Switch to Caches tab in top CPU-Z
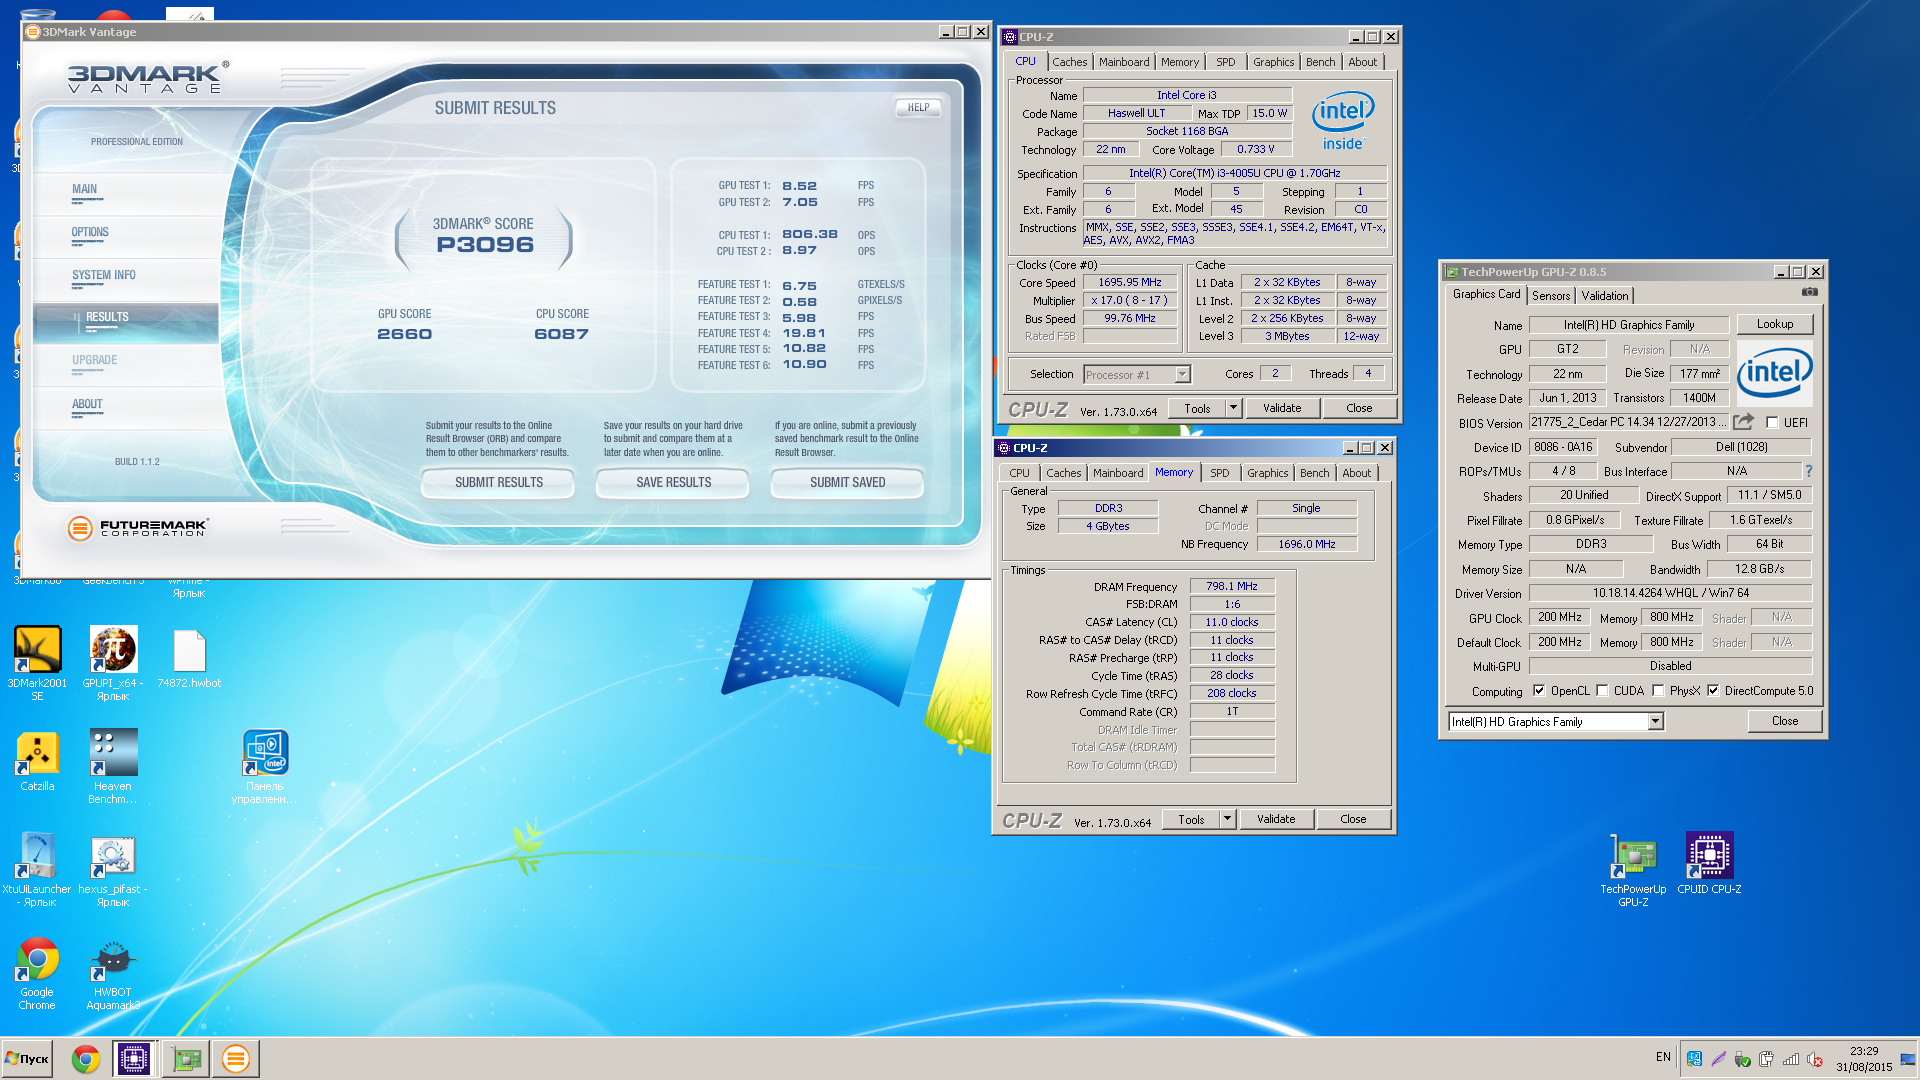This screenshot has width=1920, height=1080. [1069, 62]
